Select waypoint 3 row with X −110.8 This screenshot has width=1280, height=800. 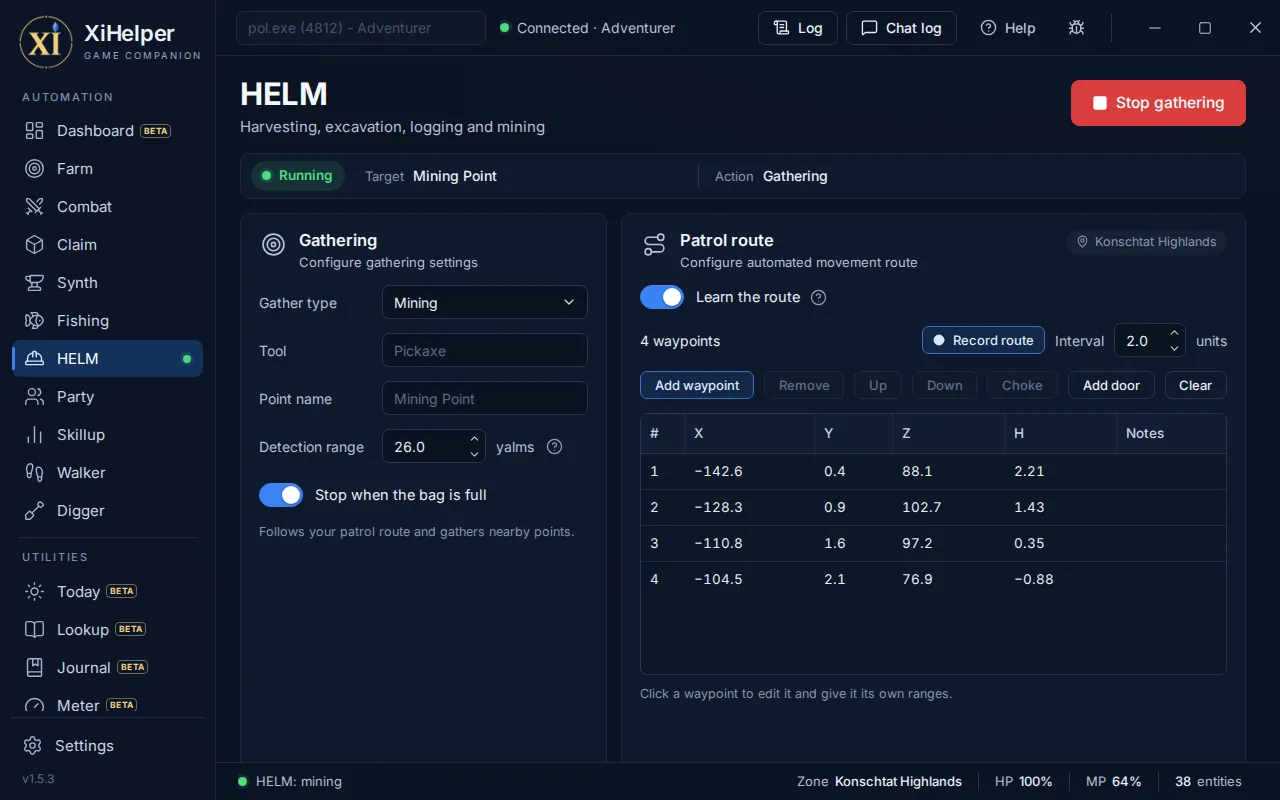pos(933,543)
